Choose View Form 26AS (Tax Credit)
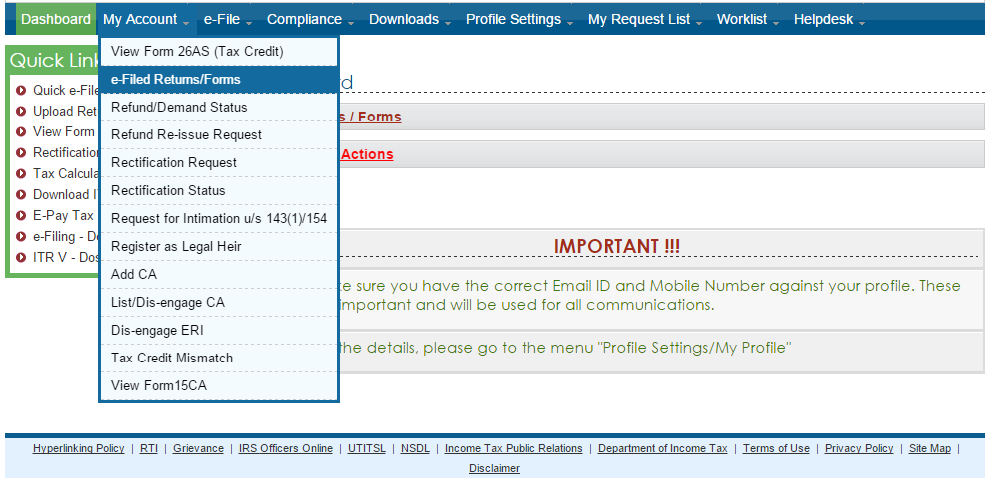 (197, 51)
